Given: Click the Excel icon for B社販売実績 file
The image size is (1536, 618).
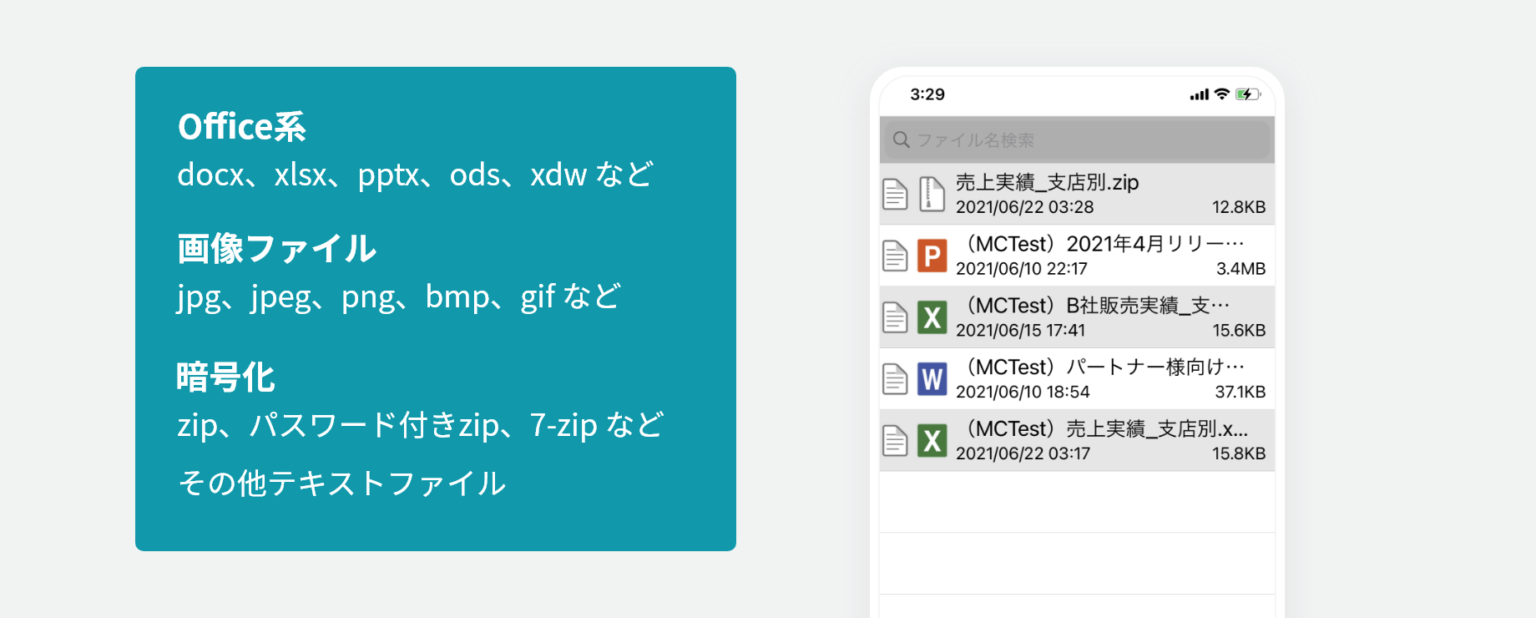Looking at the screenshot, I should pos(931,318).
